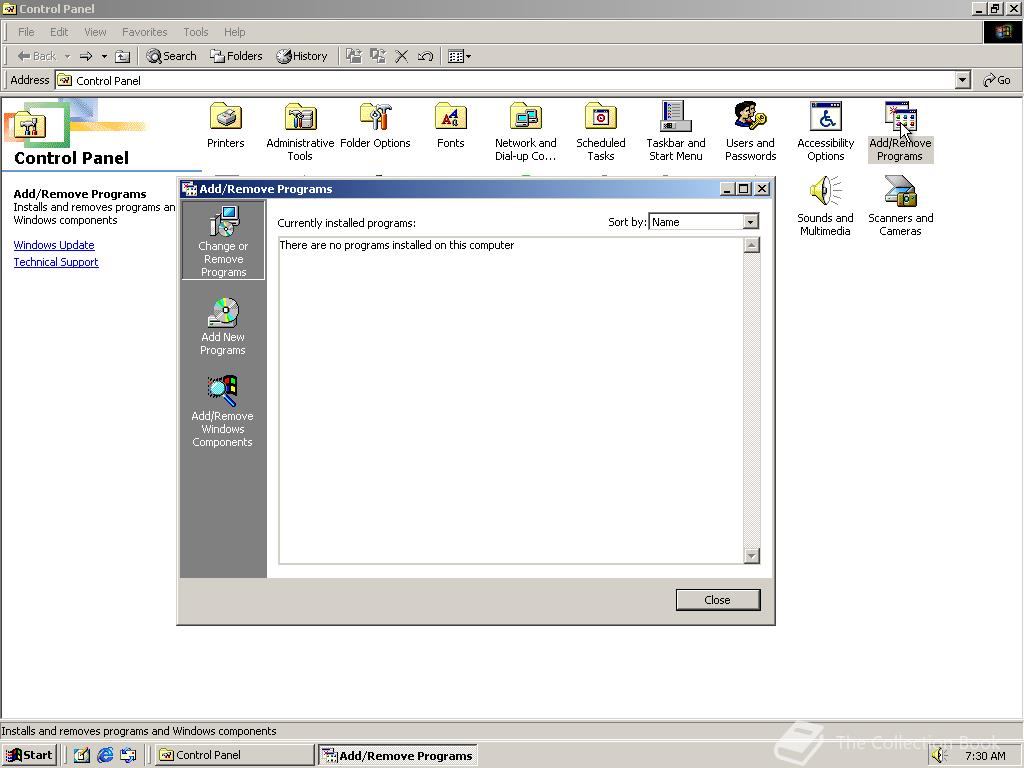Viewport: 1024px width, 768px height.
Task: Select the Folder Options icon
Action: (x=375, y=125)
